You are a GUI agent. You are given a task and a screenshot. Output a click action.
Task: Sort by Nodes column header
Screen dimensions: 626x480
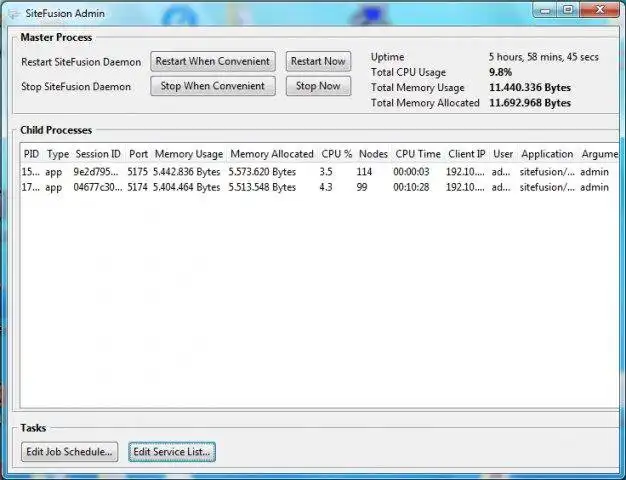373,154
